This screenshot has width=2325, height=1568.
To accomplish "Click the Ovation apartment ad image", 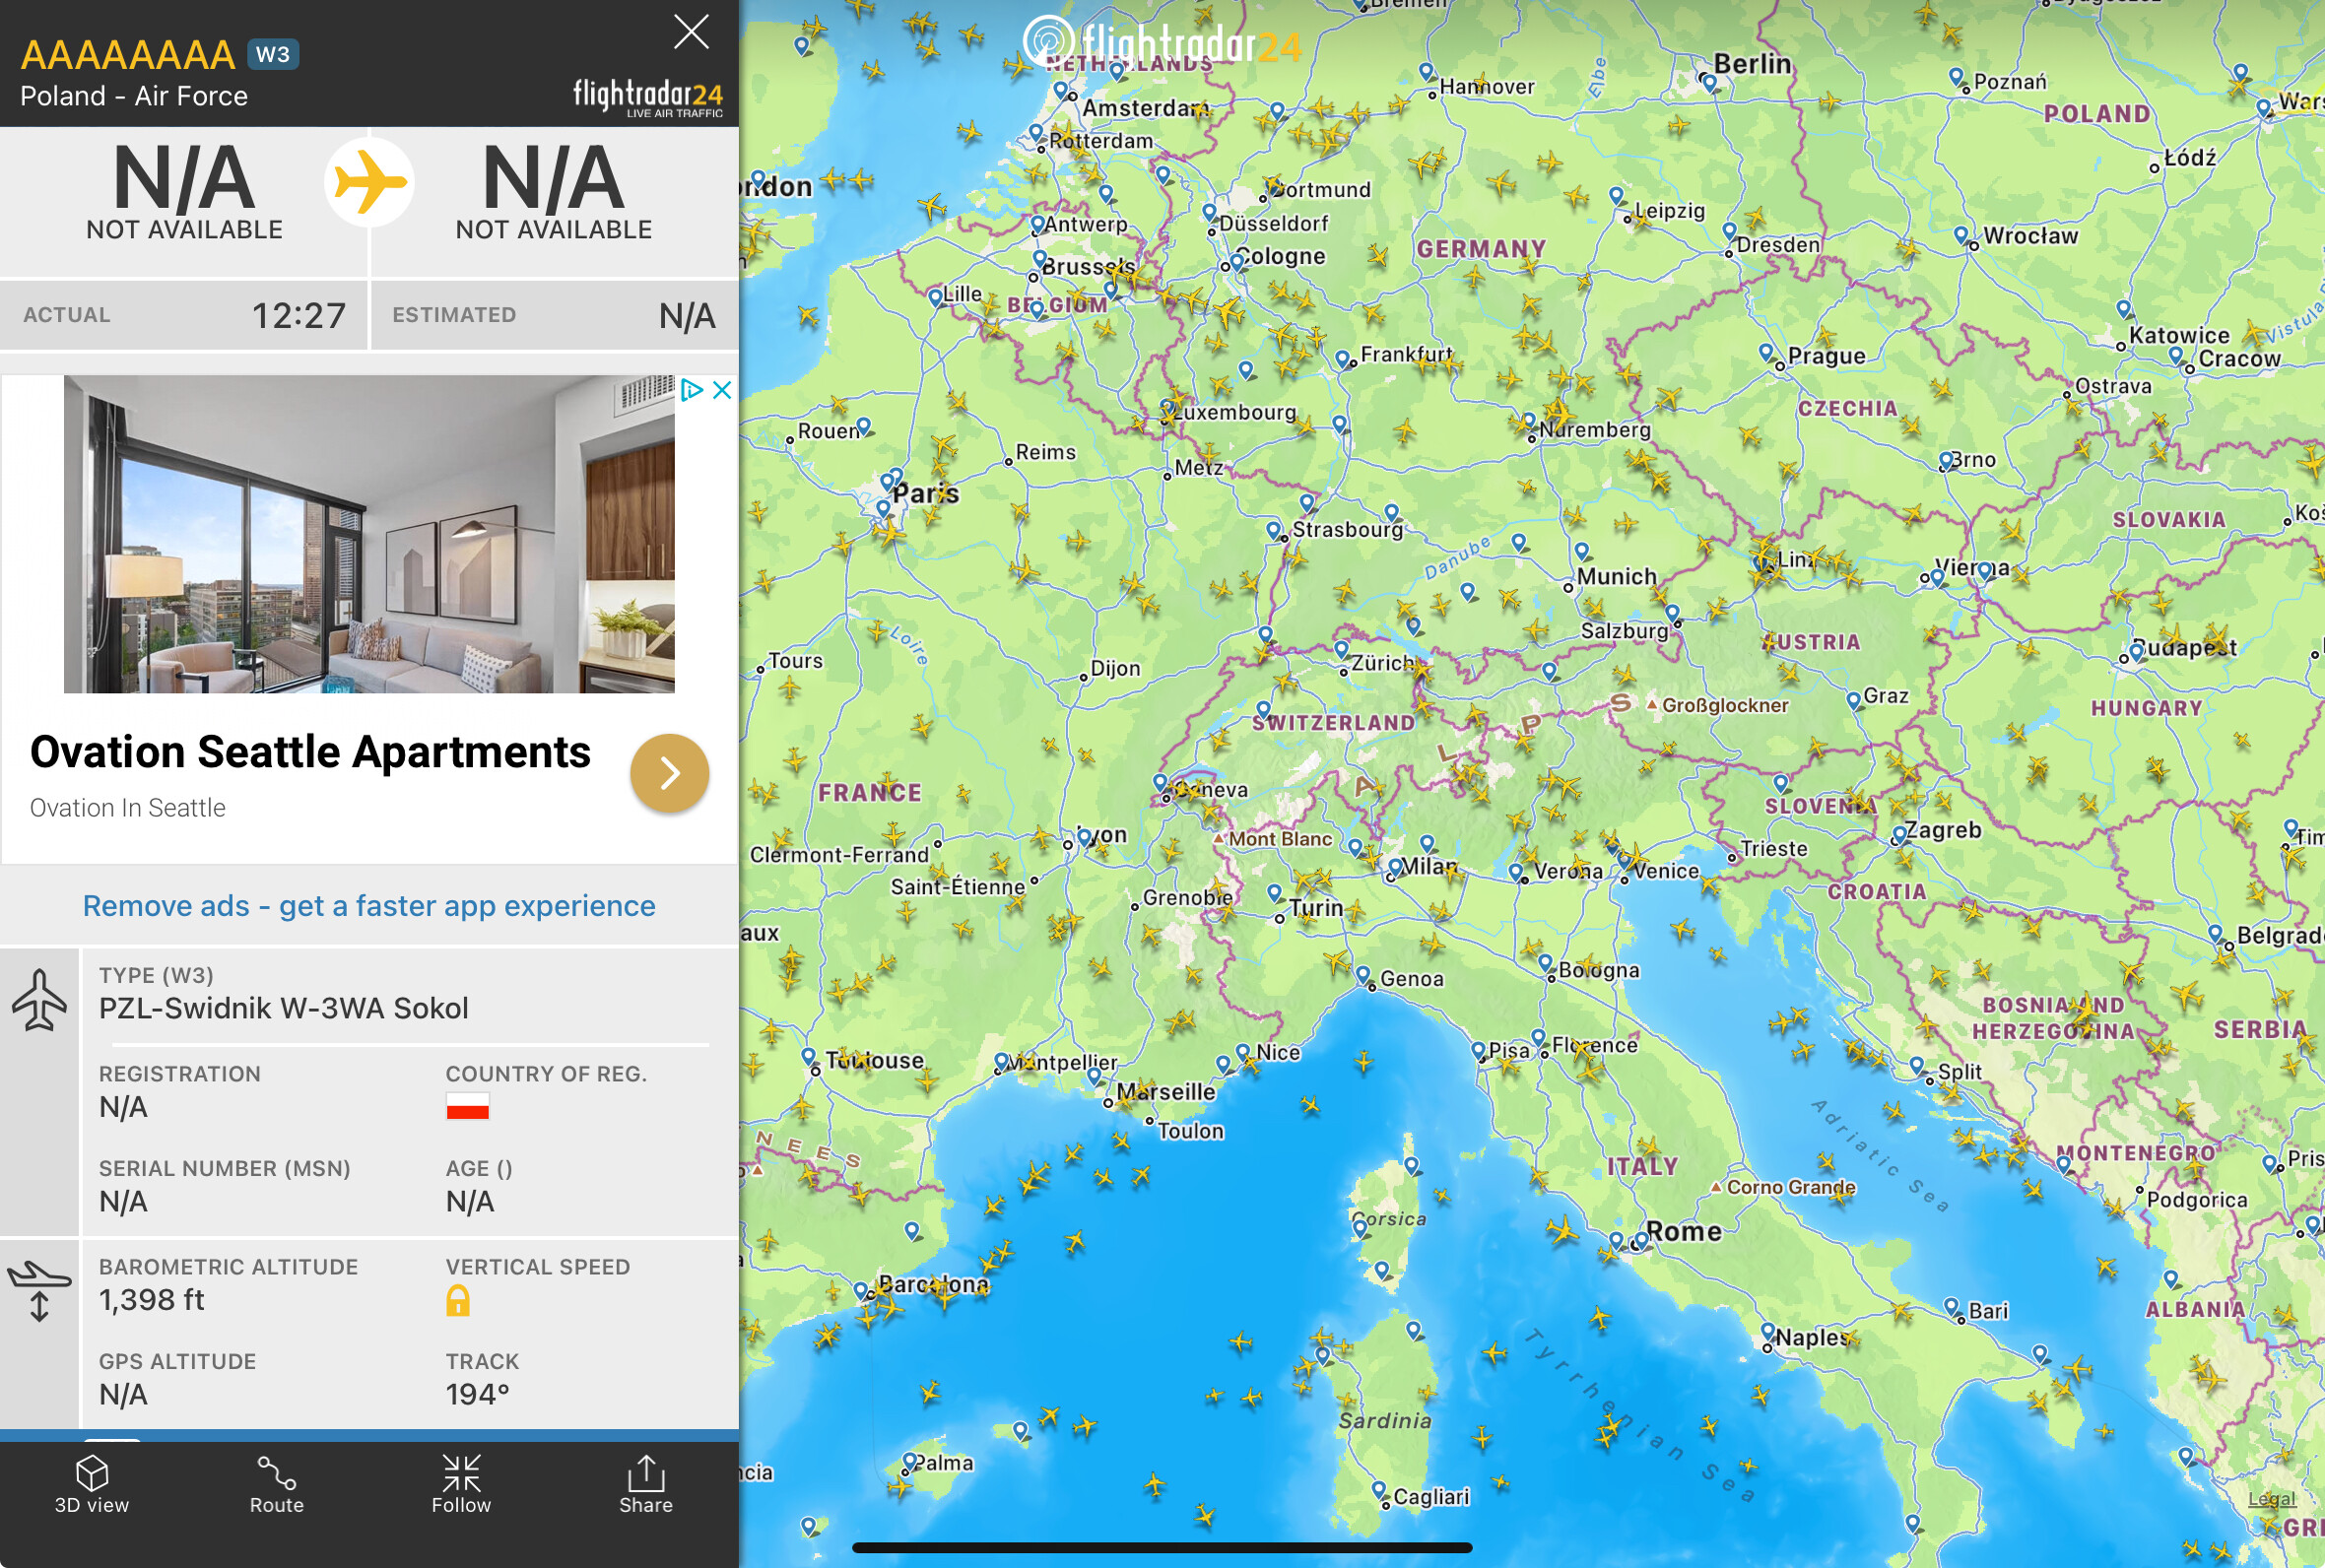I will click(369, 534).
